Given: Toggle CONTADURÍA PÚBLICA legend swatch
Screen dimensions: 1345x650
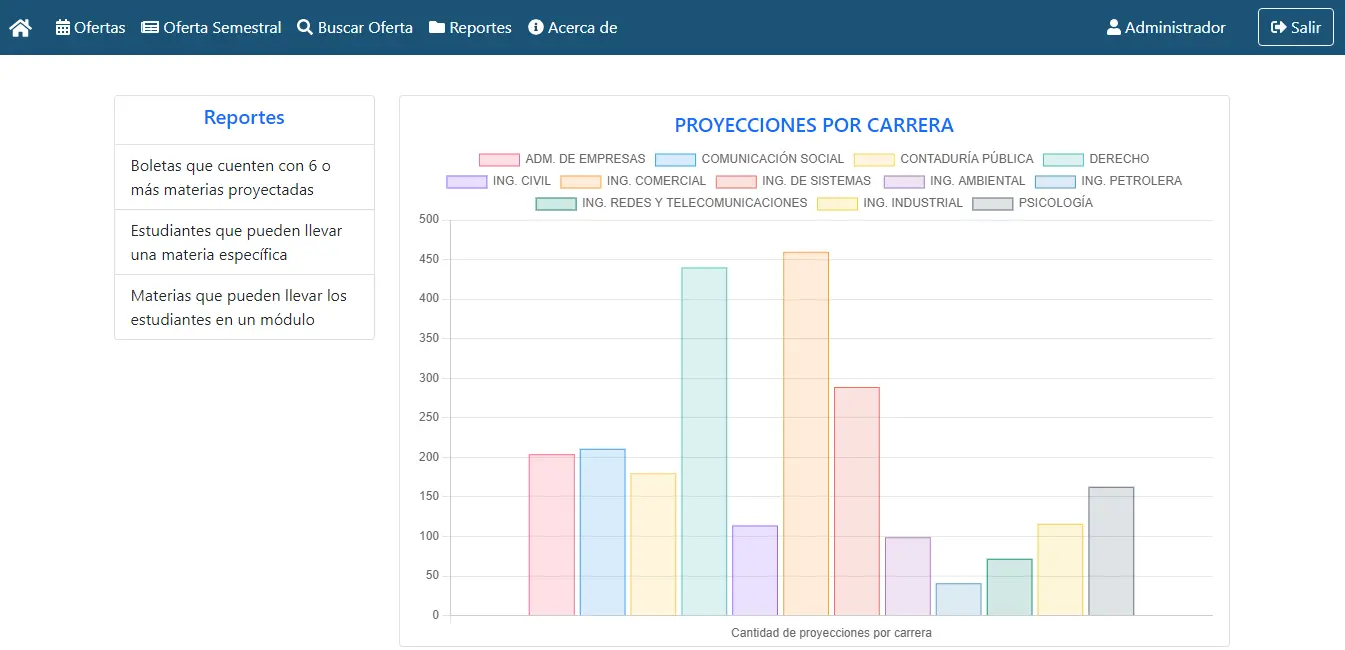Looking at the screenshot, I should pyautogui.click(x=874, y=160).
